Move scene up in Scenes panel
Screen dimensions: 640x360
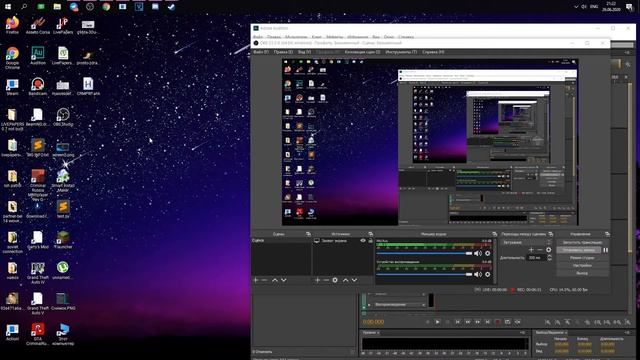point(275,280)
